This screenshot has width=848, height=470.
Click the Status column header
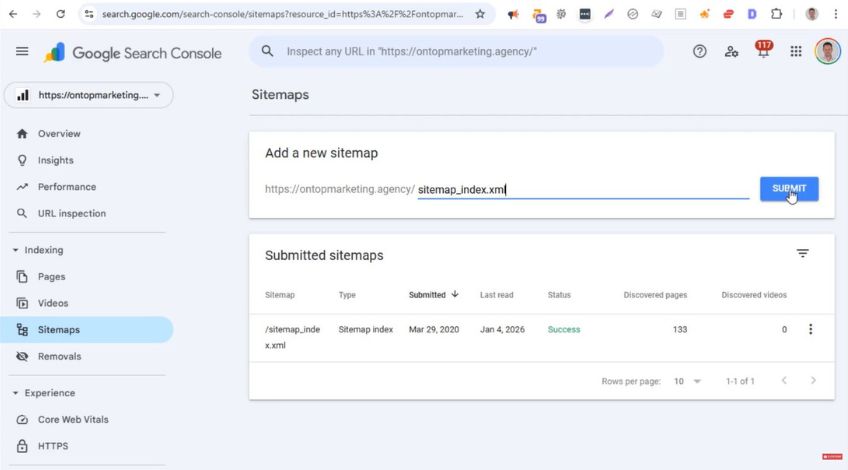click(x=559, y=295)
